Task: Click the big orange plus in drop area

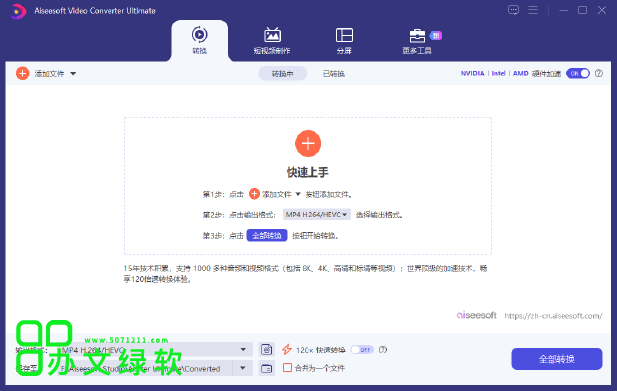Action: (x=308, y=143)
